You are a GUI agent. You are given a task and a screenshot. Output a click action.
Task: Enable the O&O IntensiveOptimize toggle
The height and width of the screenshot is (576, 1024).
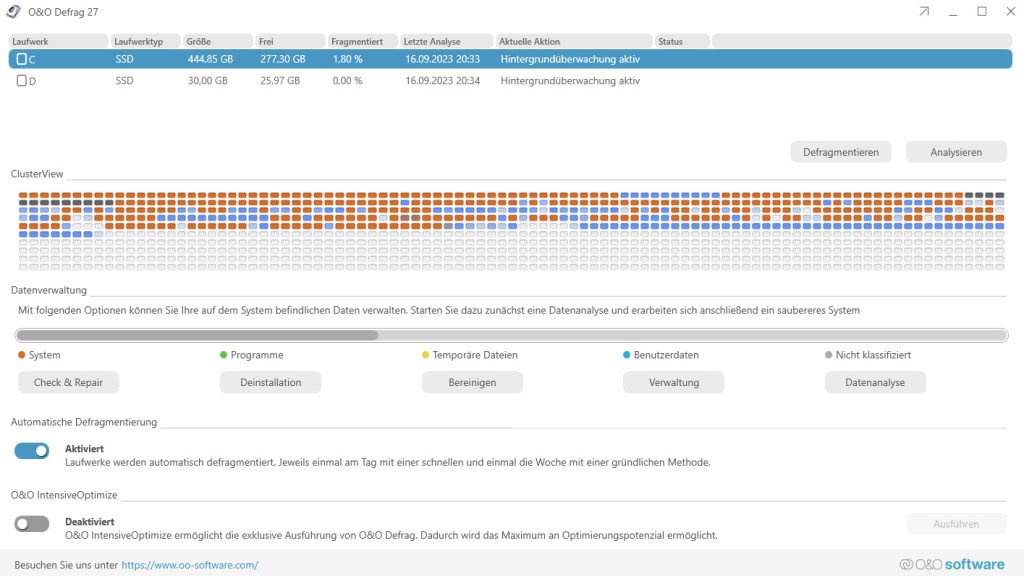(x=32, y=524)
